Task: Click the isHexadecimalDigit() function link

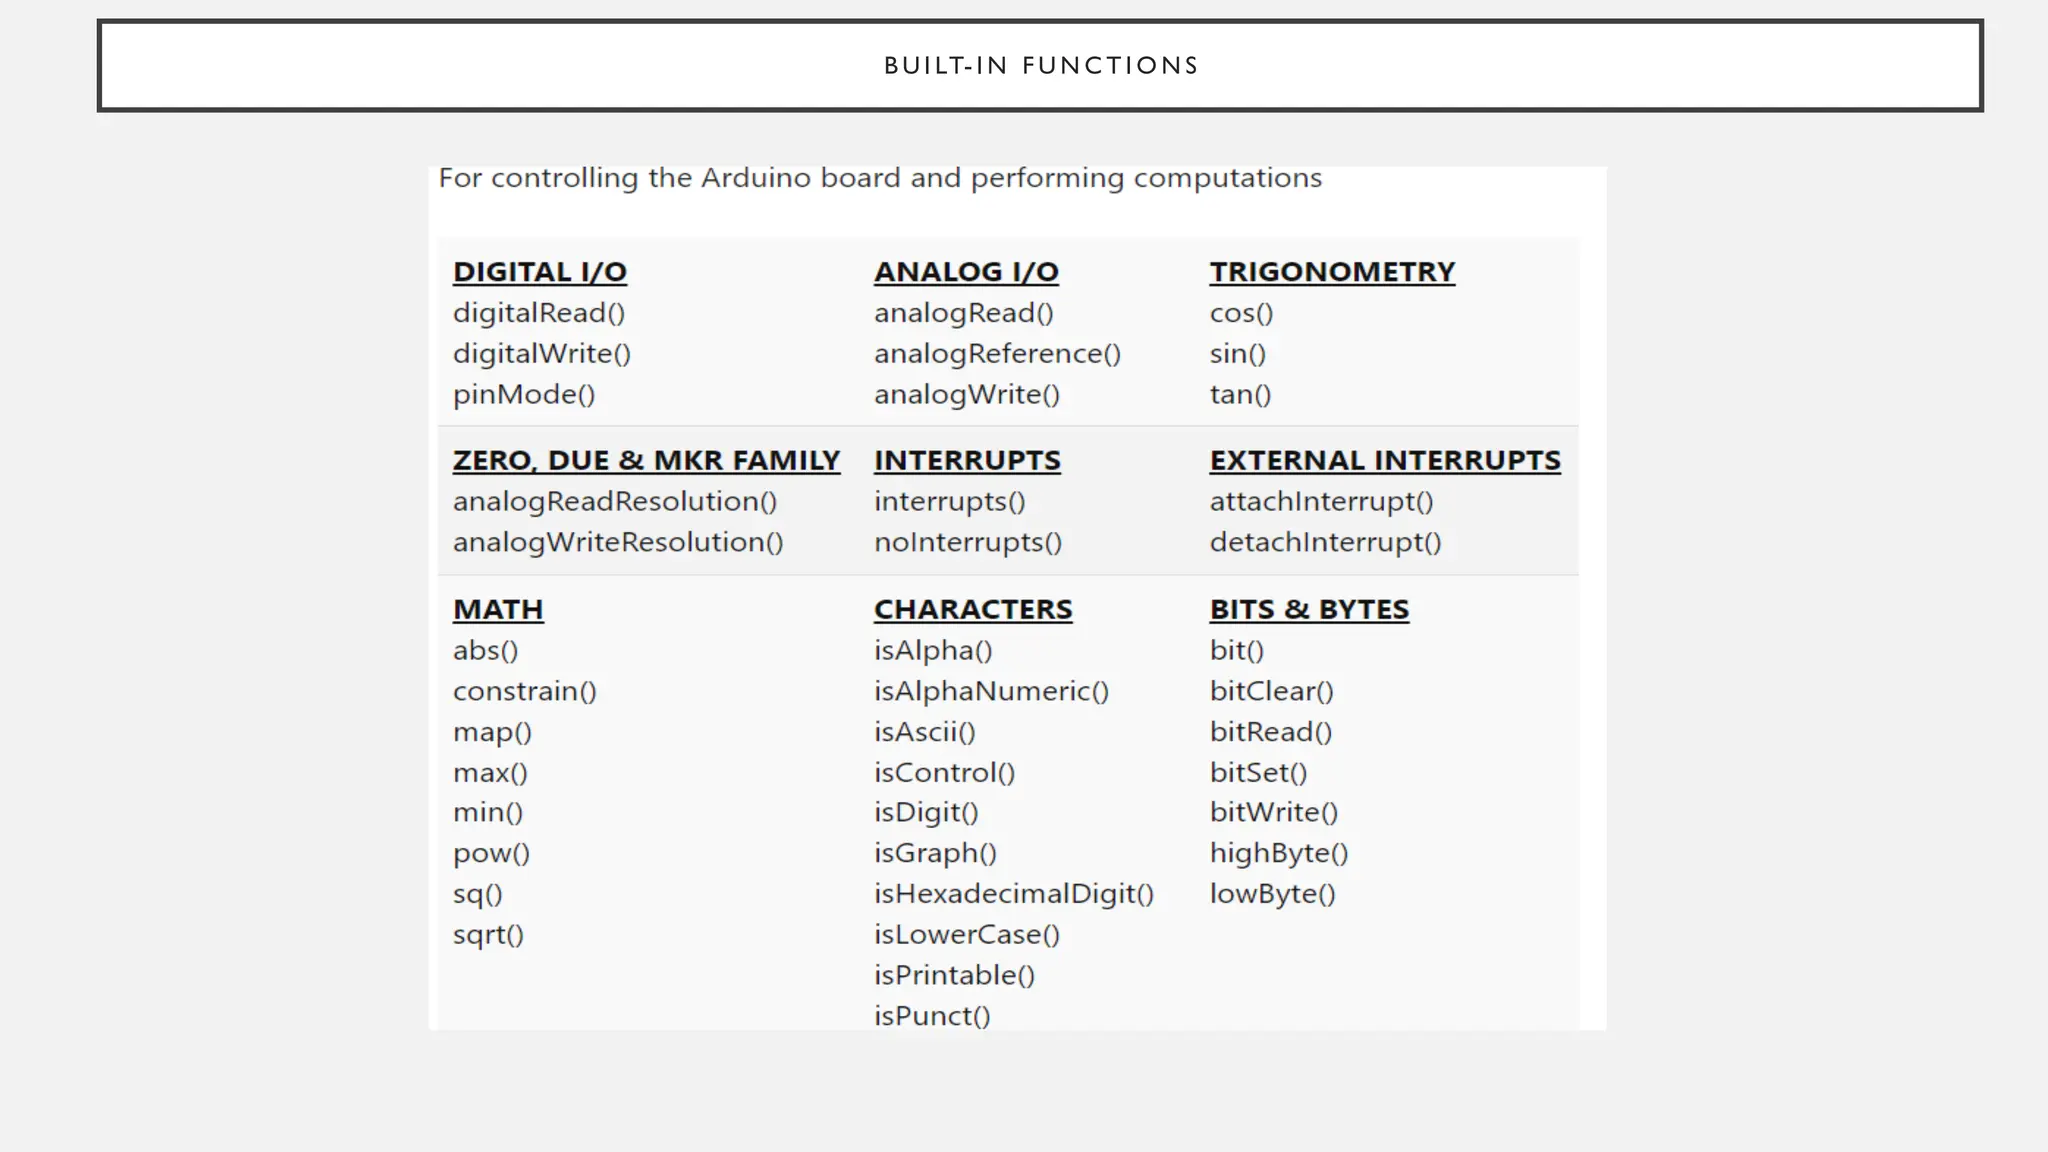Action: pos(1013,894)
